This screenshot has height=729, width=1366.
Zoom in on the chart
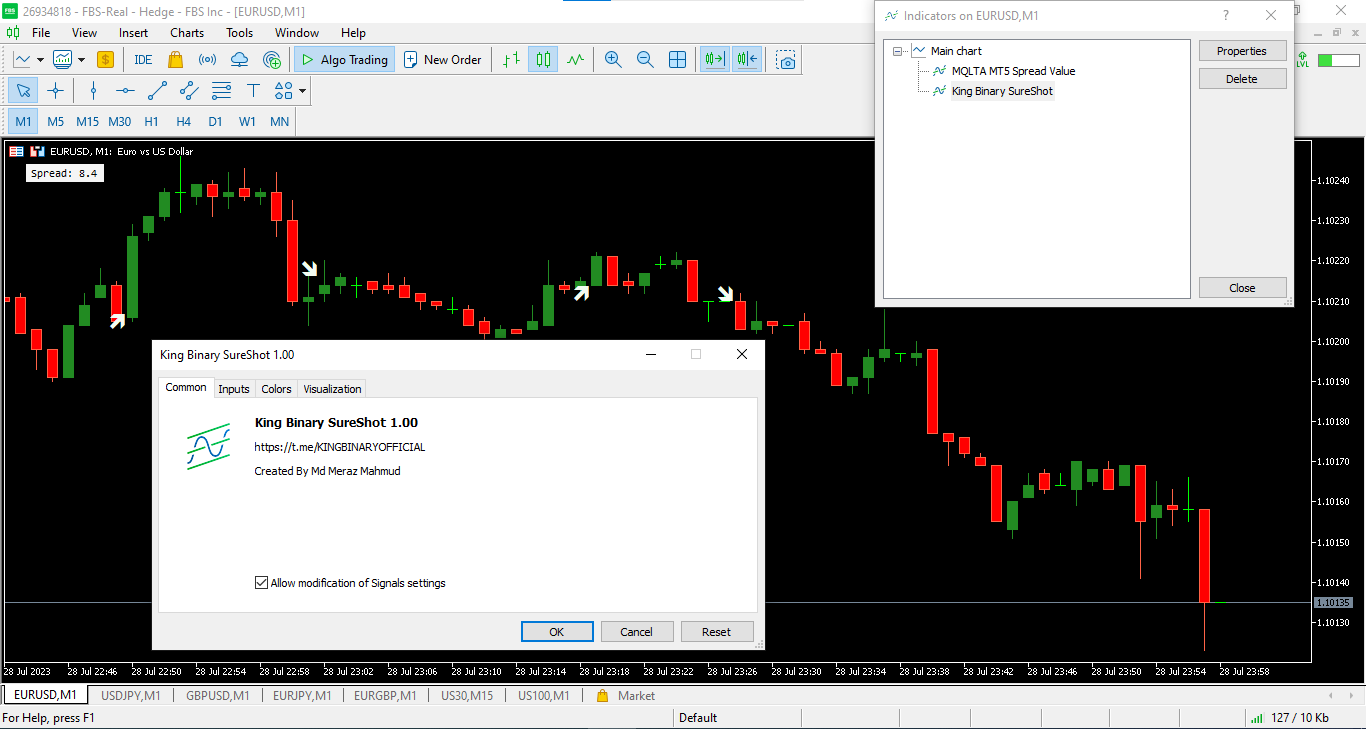[x=612, y=59]
